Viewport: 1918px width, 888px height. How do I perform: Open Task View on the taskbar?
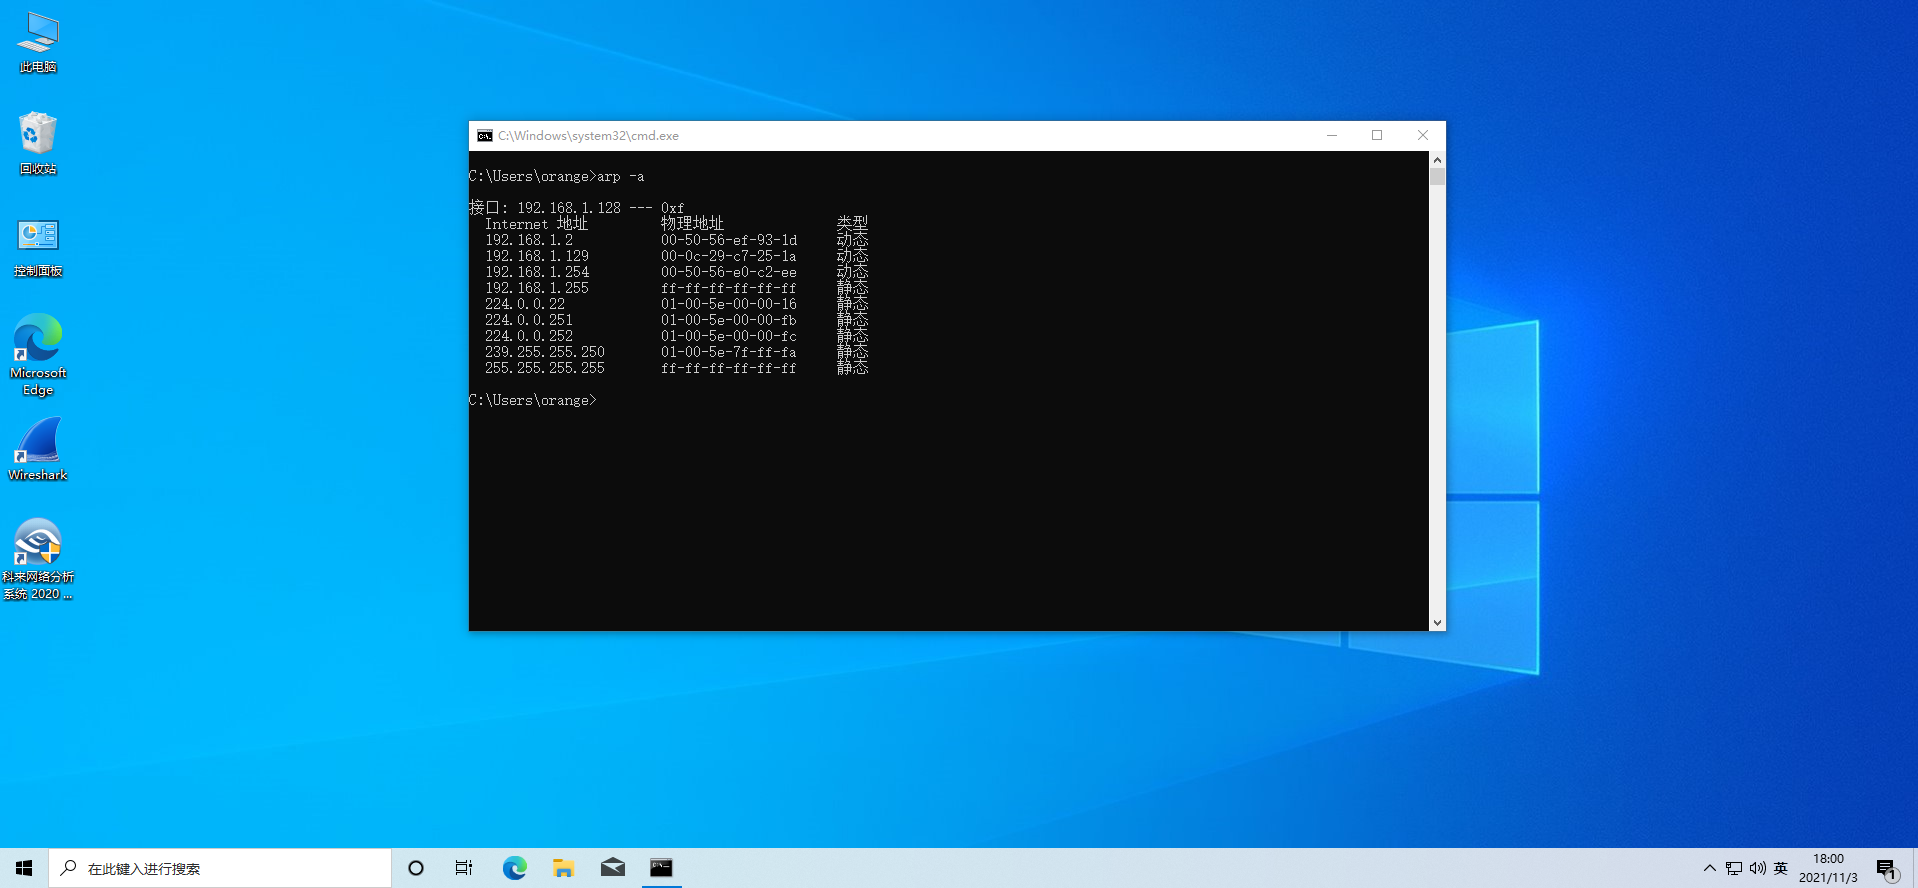(x=464, y=868)
